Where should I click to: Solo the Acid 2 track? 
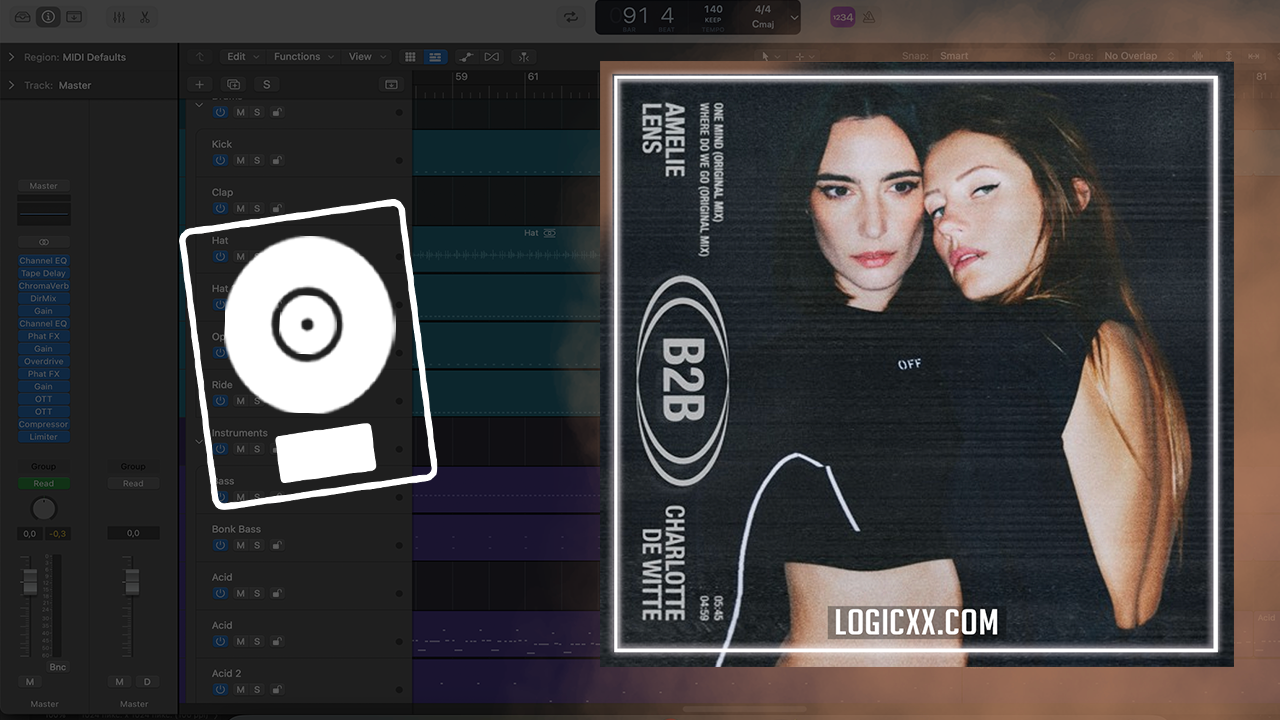(x=257, y=690)
